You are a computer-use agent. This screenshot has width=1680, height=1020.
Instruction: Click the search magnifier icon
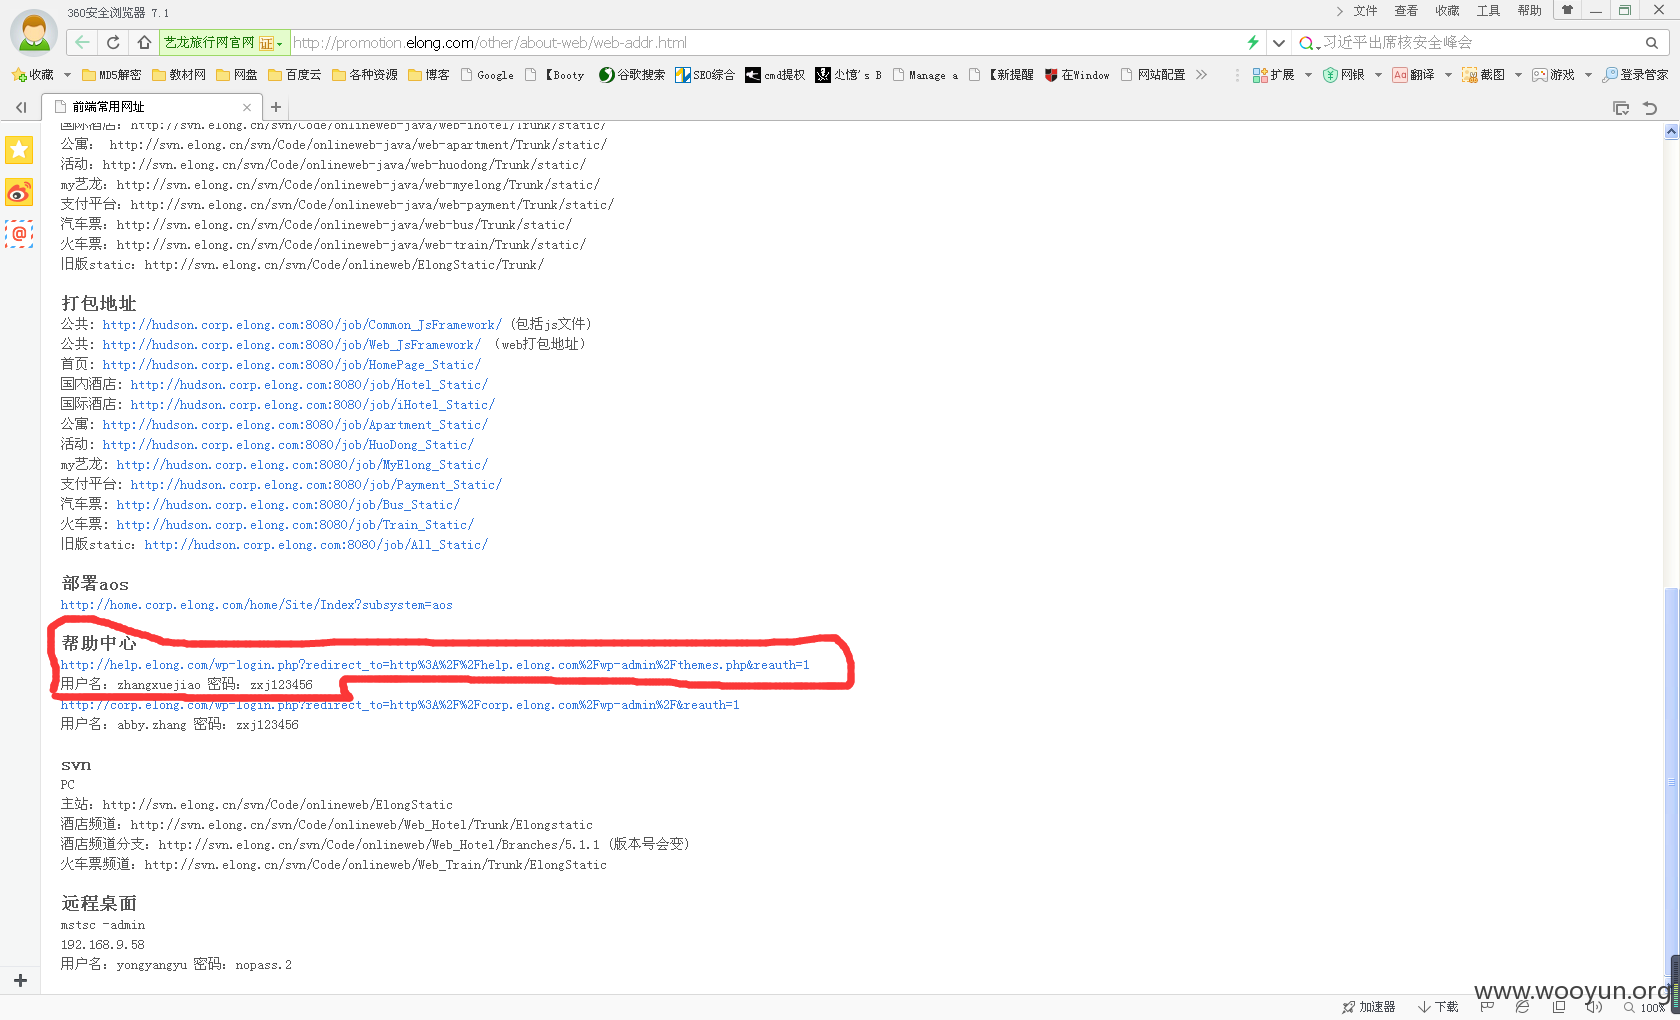pyautogui.click(x=1652, y=43)
